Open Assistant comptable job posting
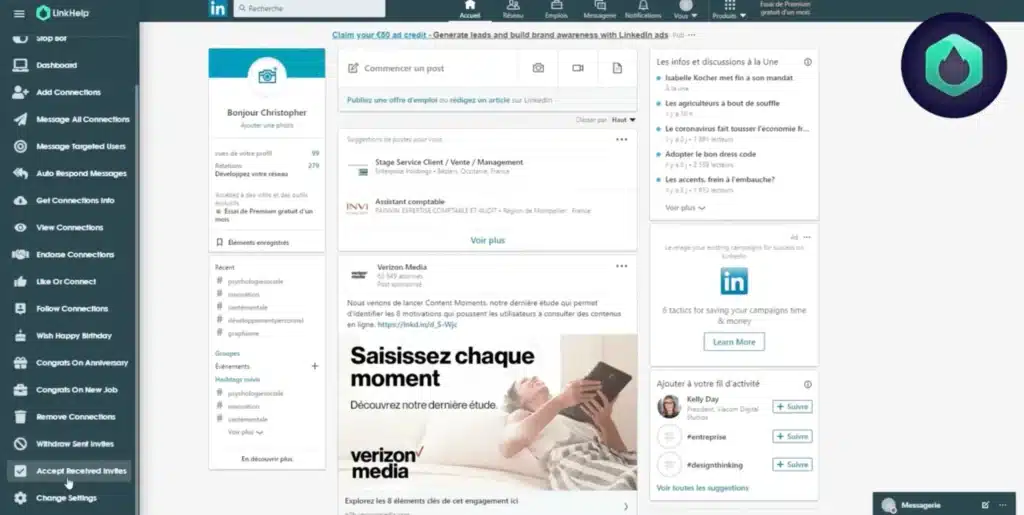The width and height of the screenshot is (1024, 515). (410, 202)
